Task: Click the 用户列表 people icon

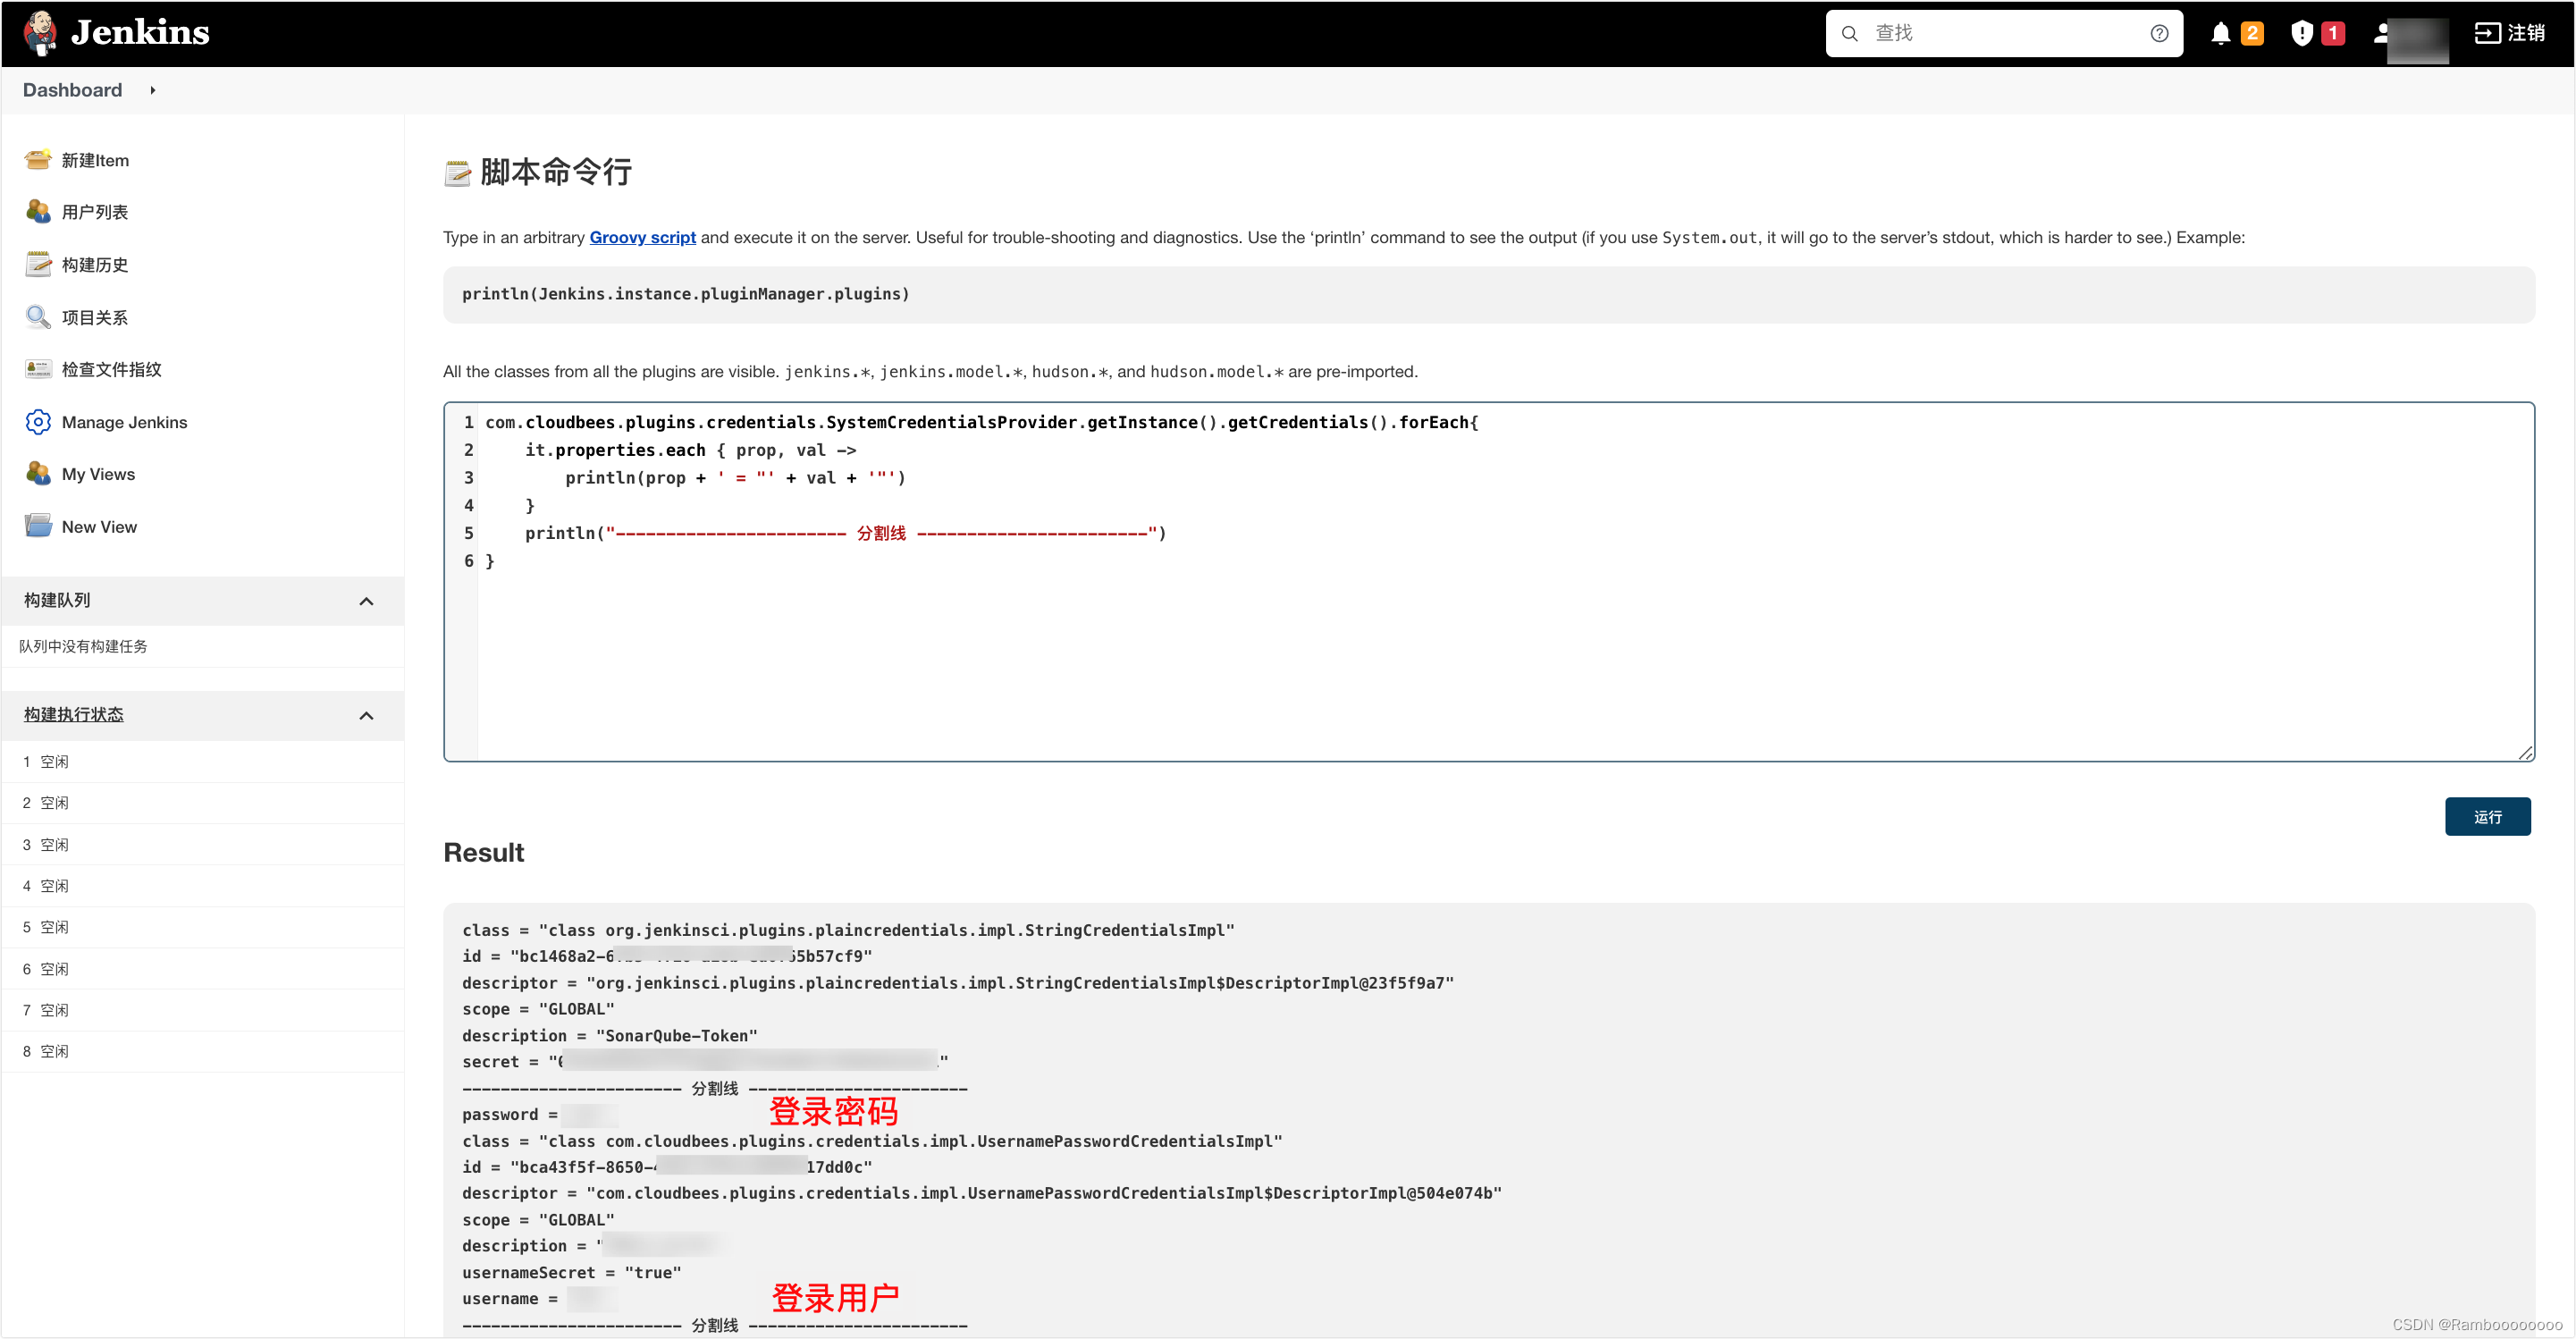Action: click(38, 212)
